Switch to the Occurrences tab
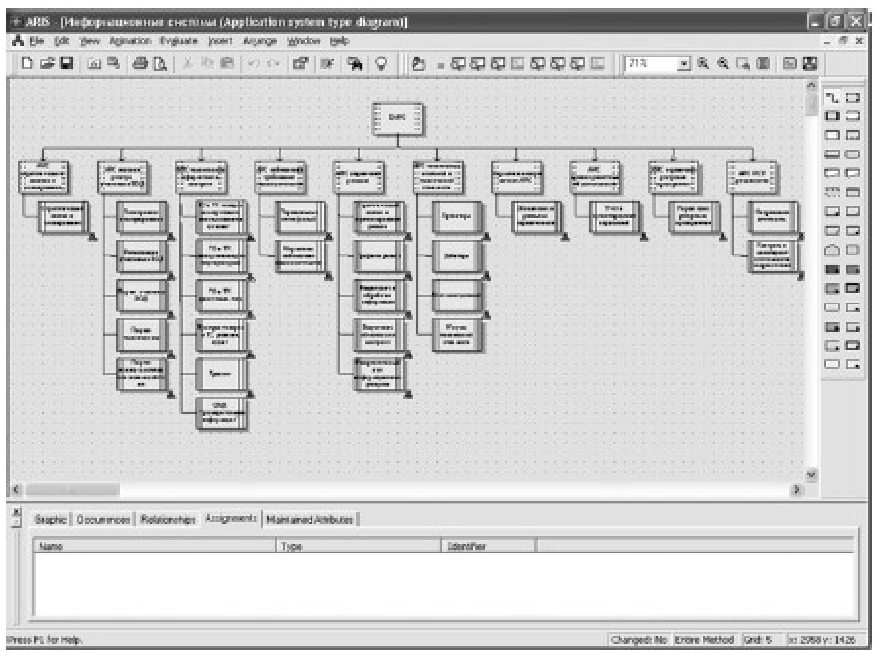 coord(103,520)
